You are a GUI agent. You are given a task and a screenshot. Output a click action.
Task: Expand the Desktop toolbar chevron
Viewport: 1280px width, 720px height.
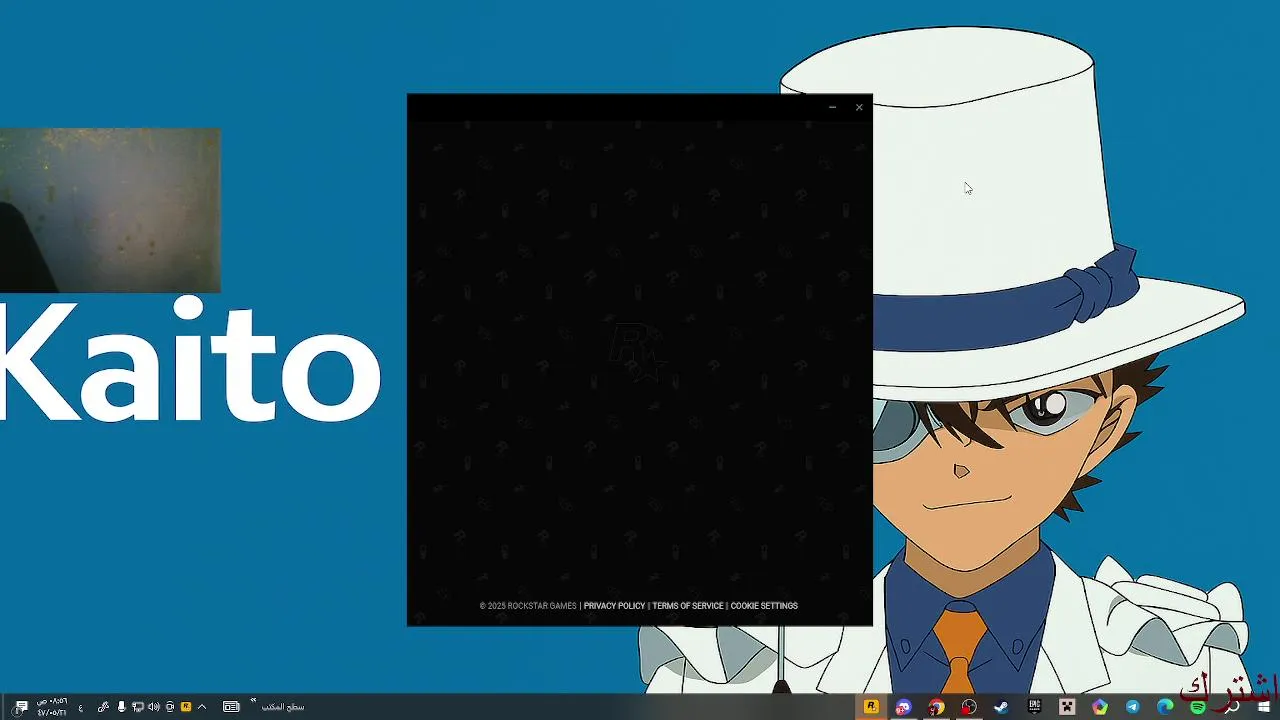[253, 700]
